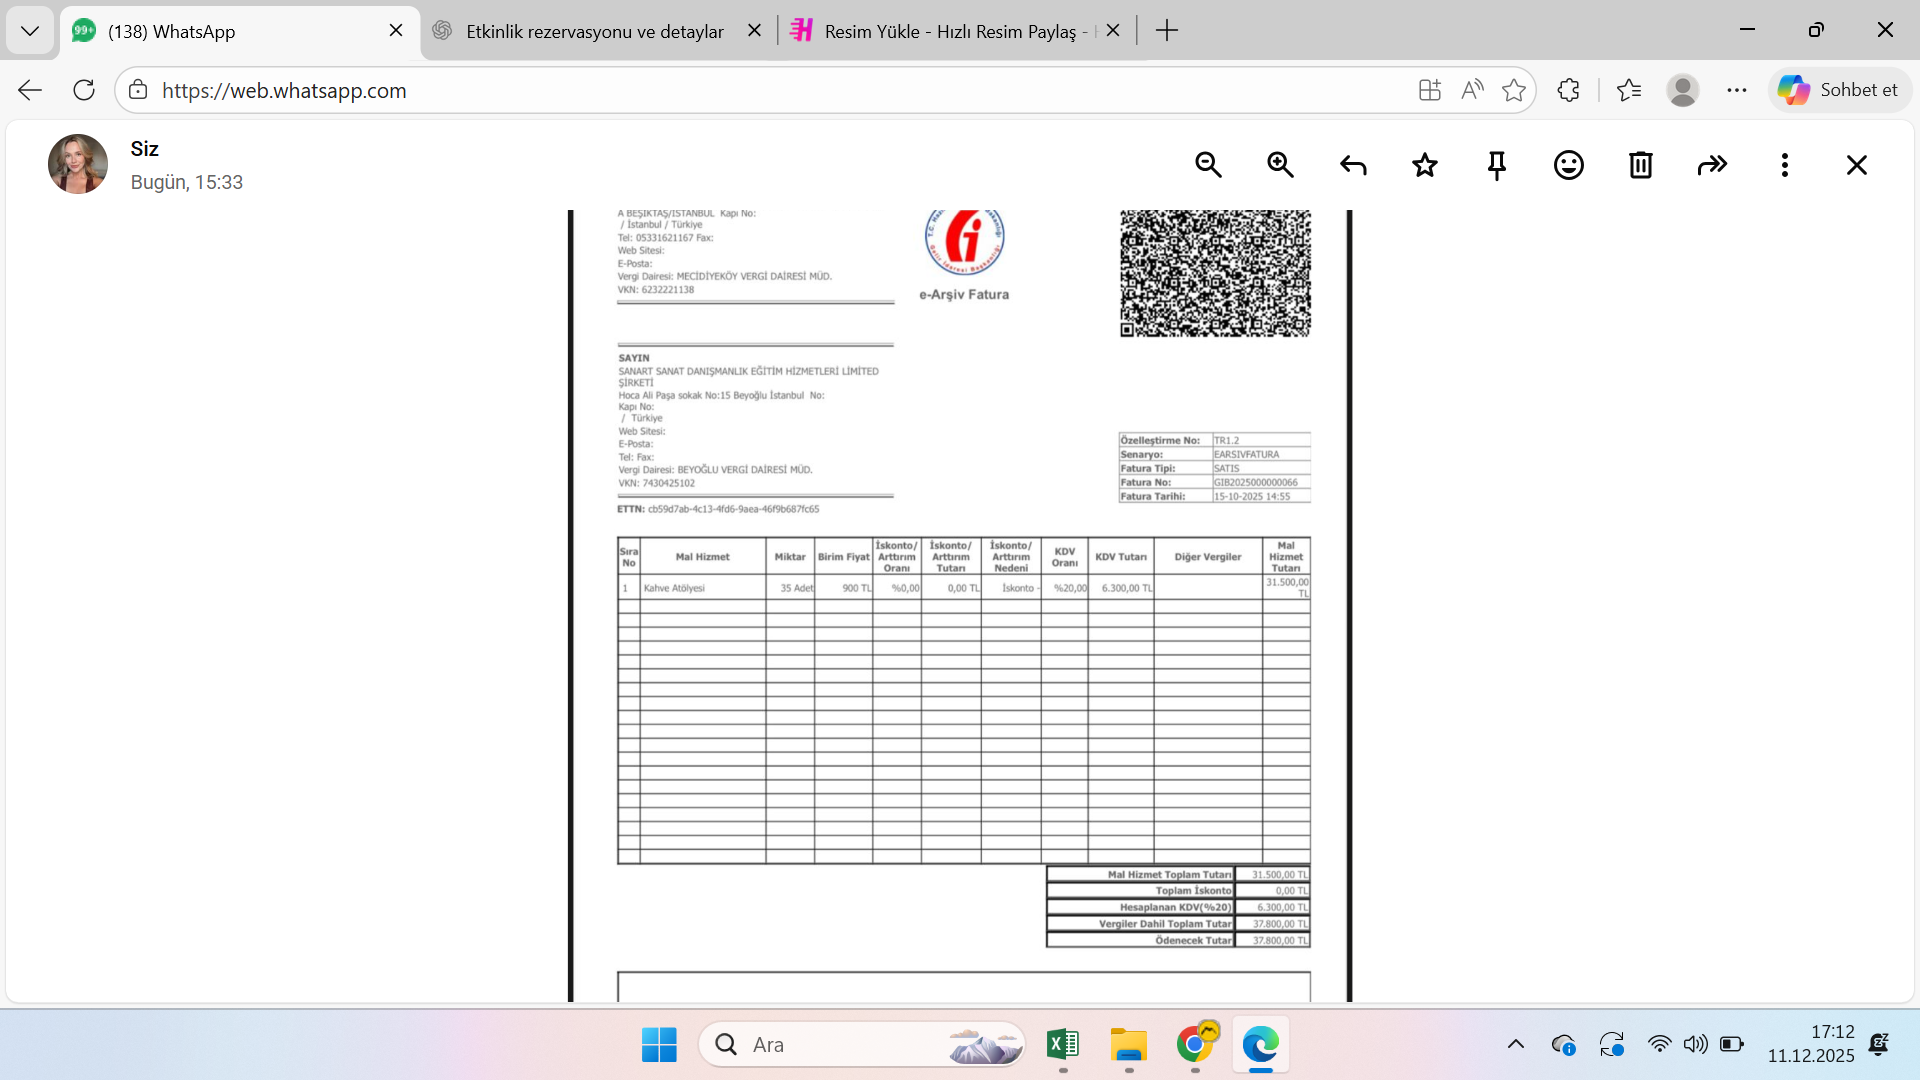Add this page to favorites
The image size is (1920, 1080).
click(1514, 90)
